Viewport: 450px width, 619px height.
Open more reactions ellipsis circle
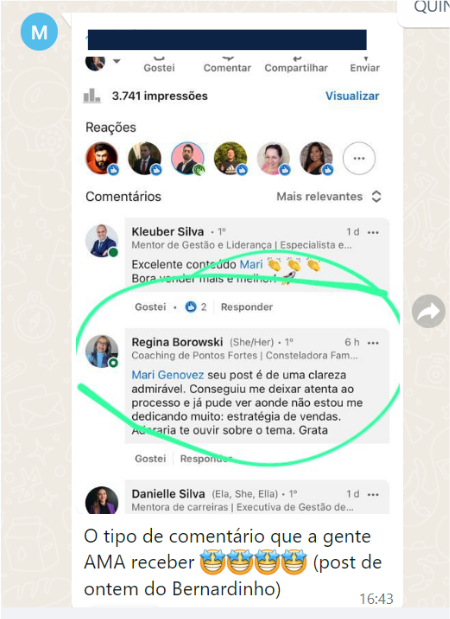[x=359, y=158]
